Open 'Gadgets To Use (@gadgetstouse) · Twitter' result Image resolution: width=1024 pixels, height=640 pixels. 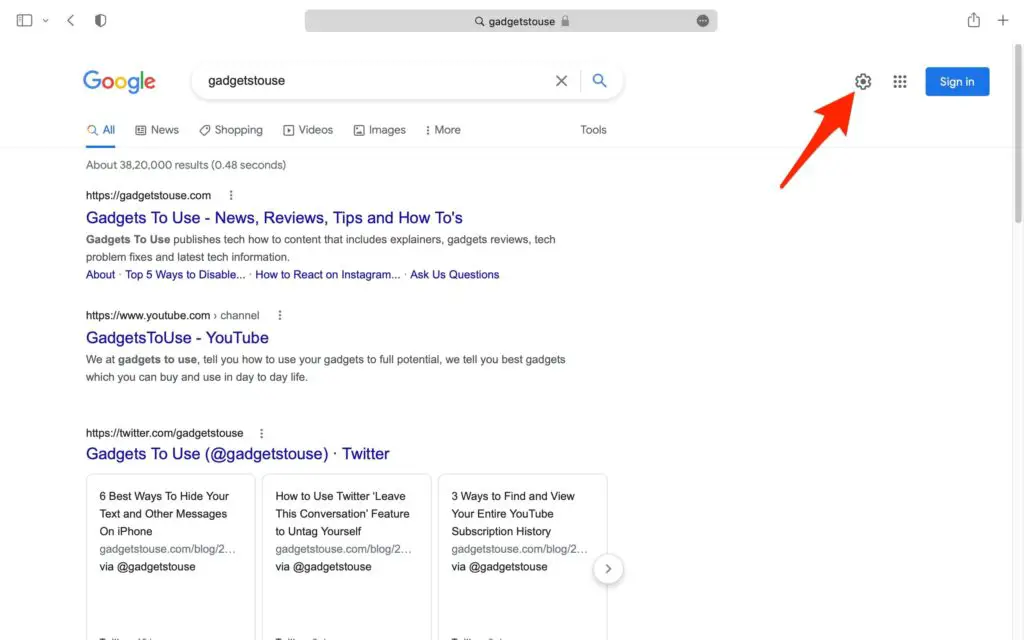[x=238, y=454]
